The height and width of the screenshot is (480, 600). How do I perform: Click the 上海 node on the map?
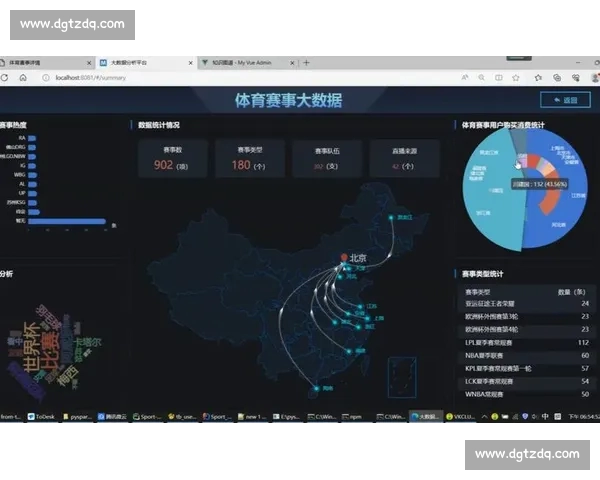click(367, 318)
